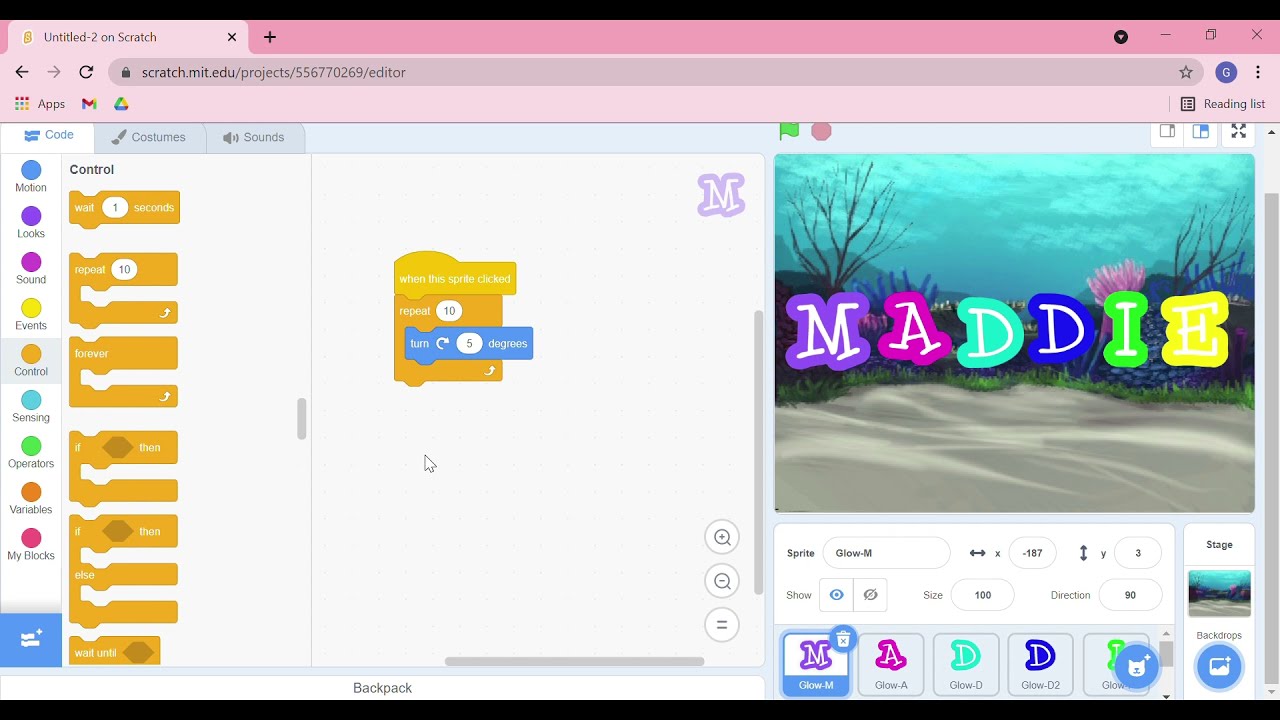1280x720 pixels.
Task: Open the Code tab
Action: coord(48,136)
